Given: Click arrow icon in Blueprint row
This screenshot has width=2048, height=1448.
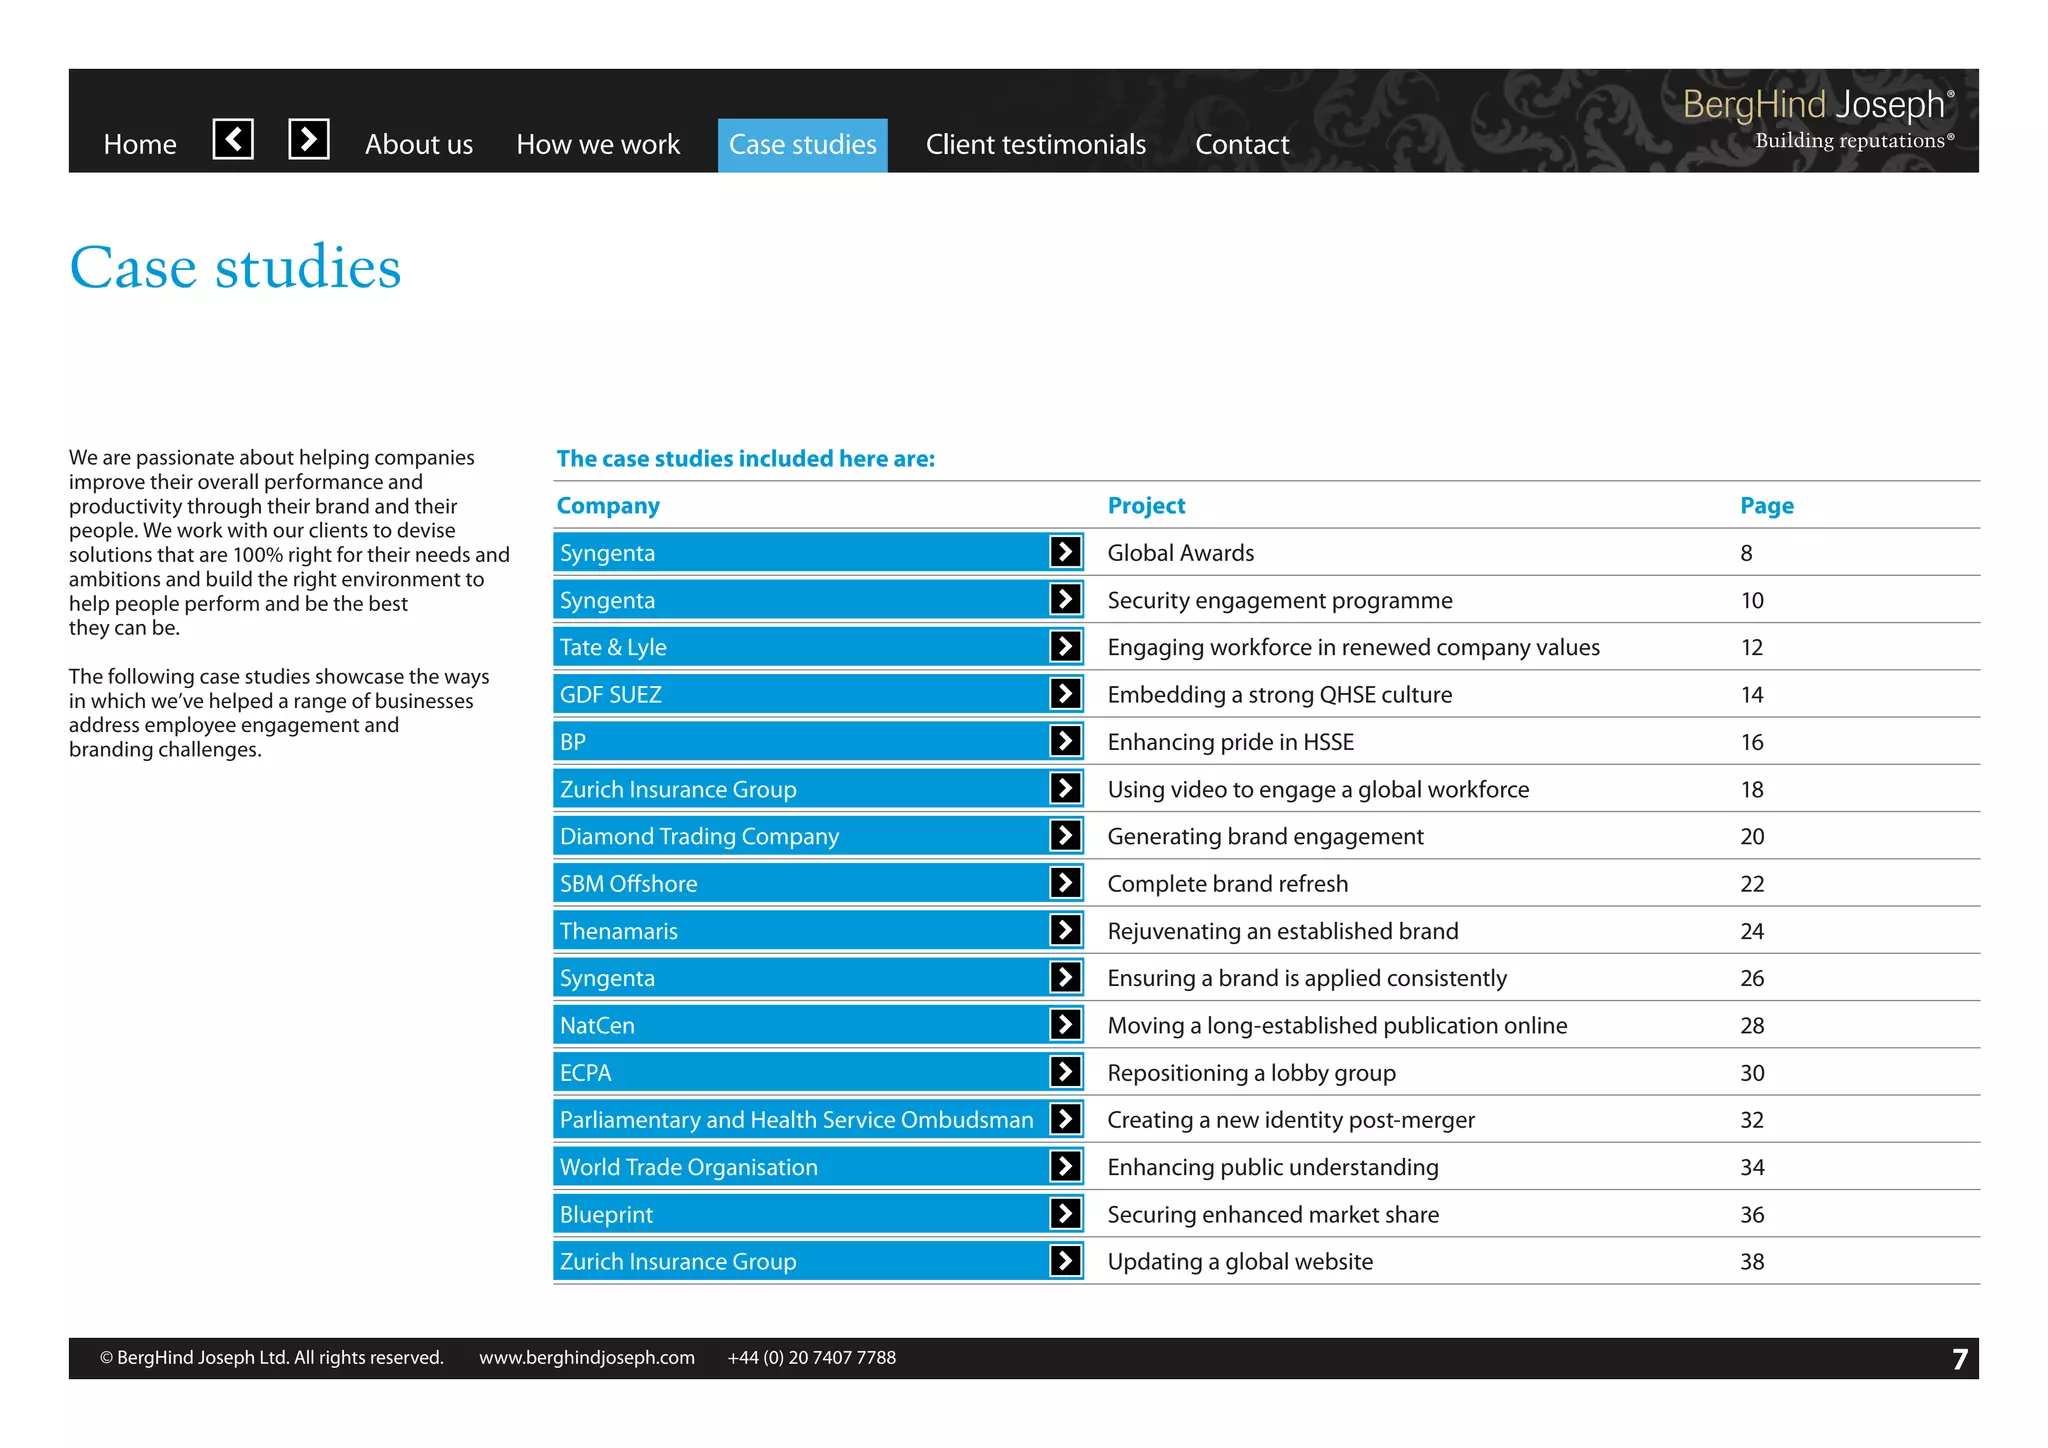Looking at the screenshot, I should click(x=1065, y=1214).
